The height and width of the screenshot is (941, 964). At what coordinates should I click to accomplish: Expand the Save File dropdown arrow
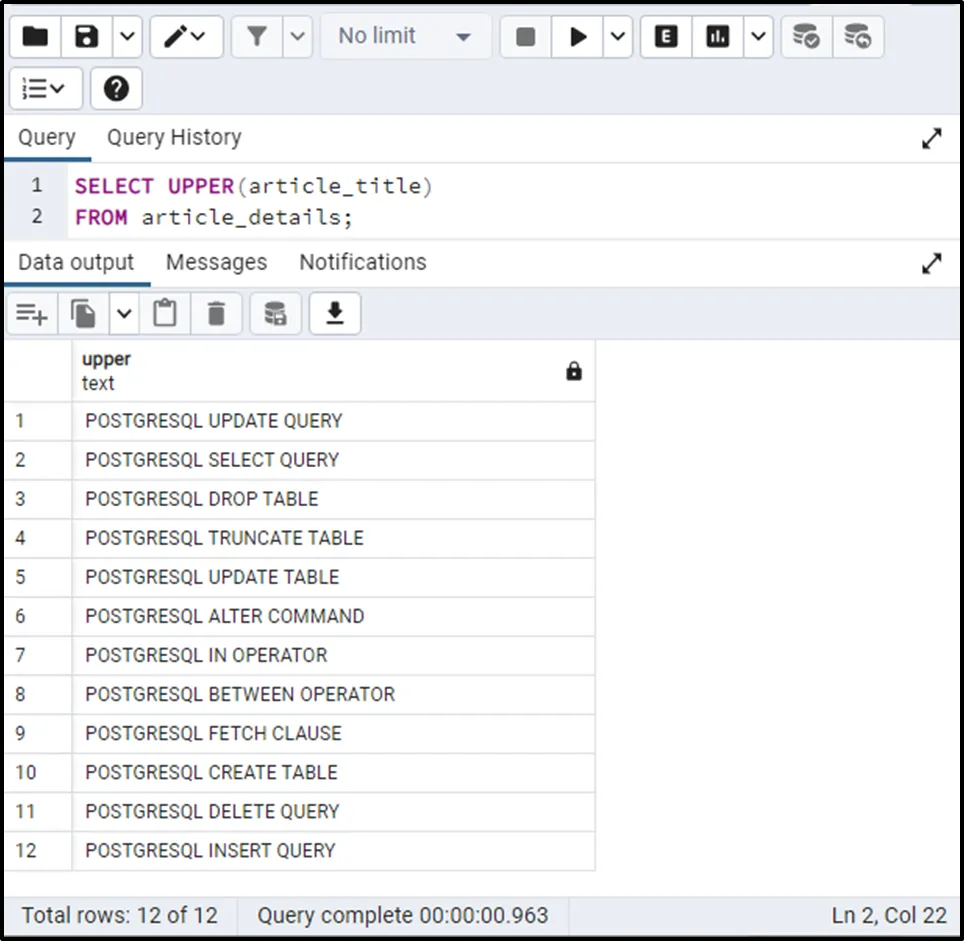click(x=127, y=37)
